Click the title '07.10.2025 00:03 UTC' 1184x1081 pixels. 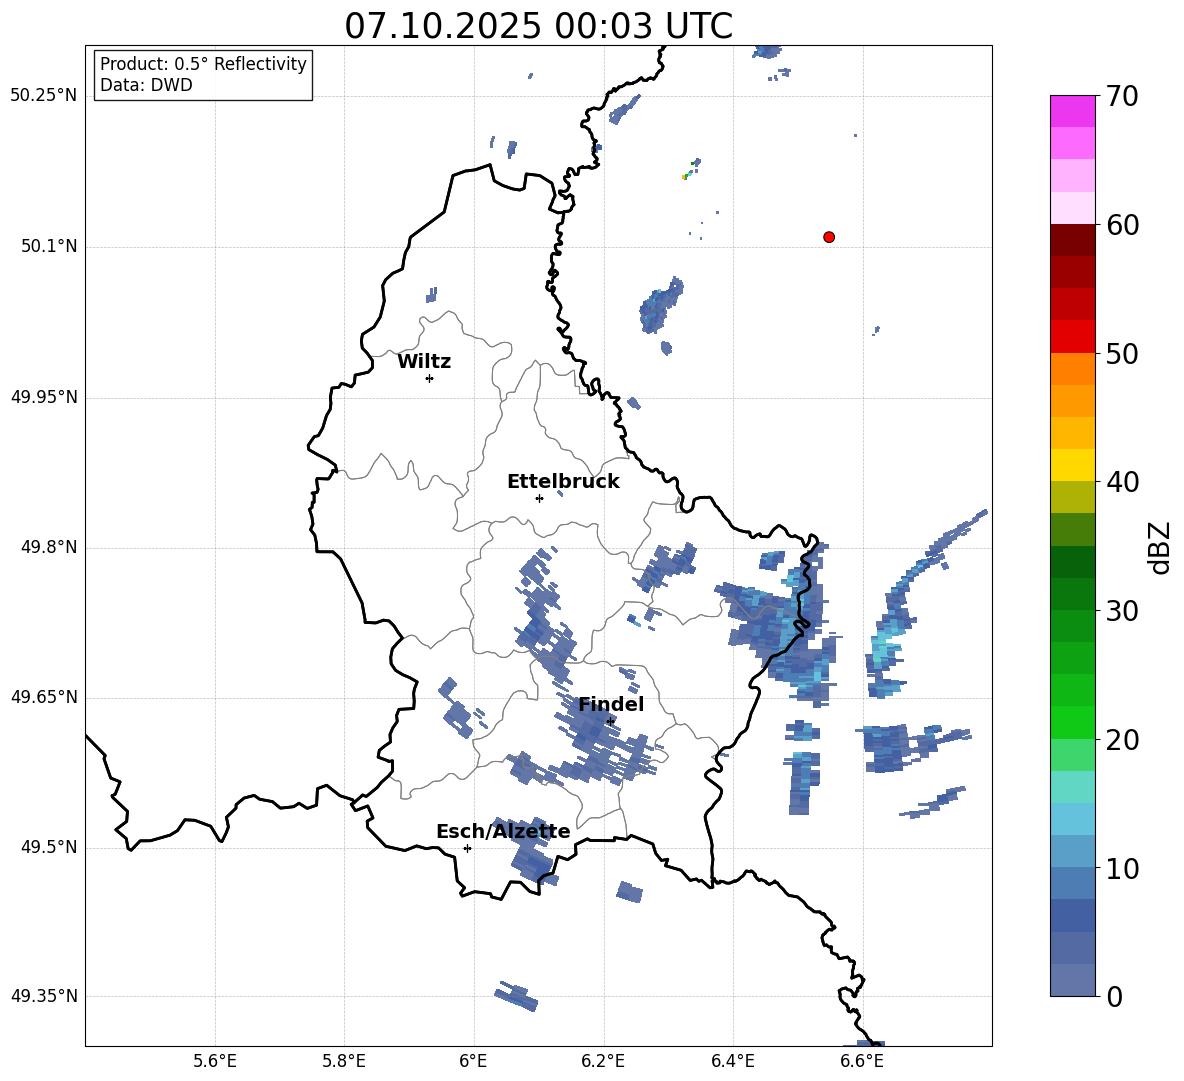click(538, 26)
